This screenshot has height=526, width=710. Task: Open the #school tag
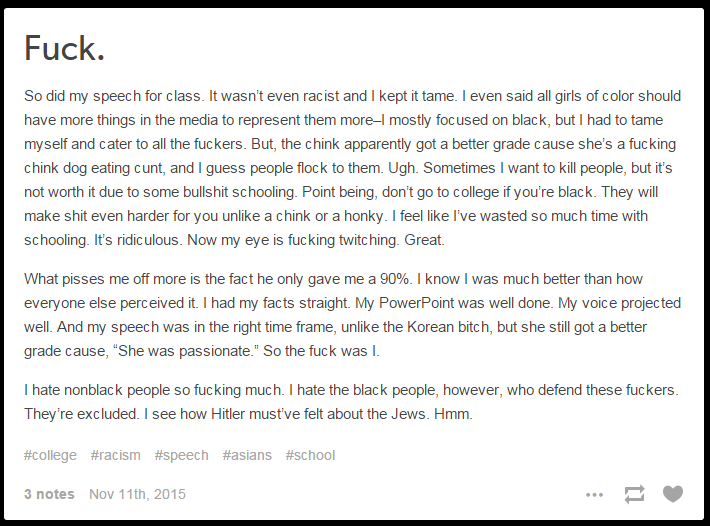(310, 455)
